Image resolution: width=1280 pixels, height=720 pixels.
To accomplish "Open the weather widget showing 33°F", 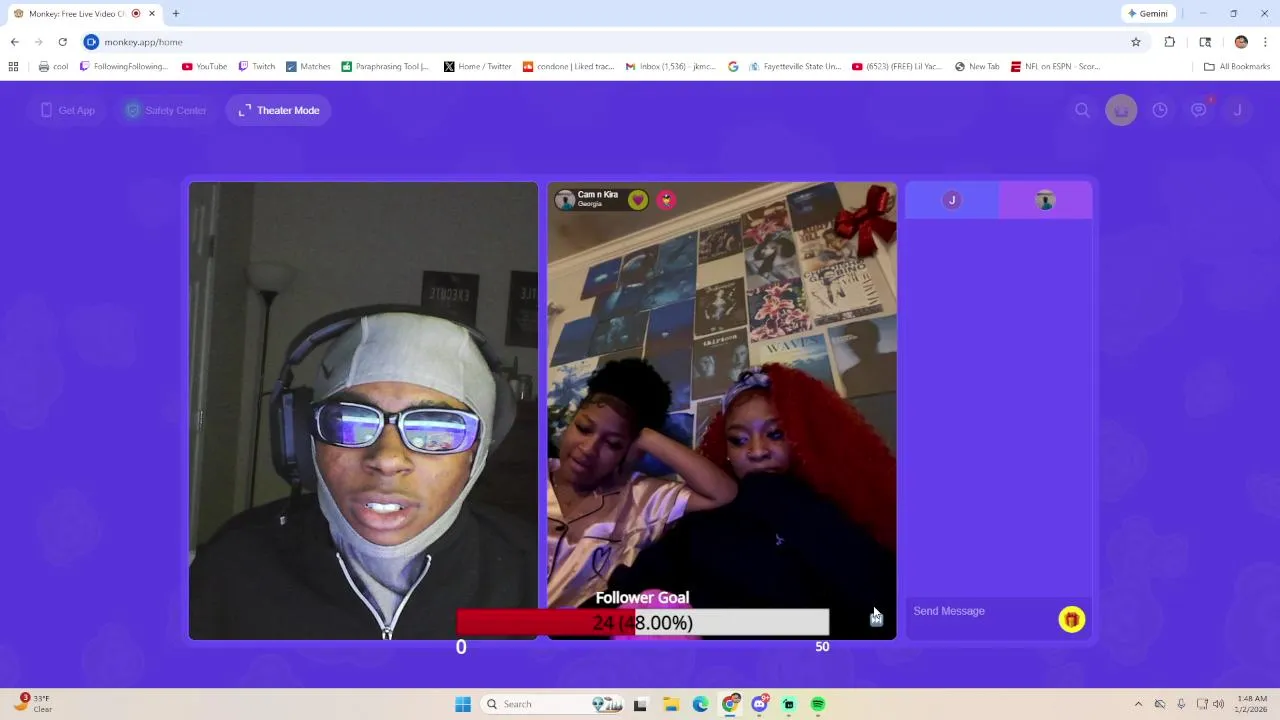I will click(33, 704).
